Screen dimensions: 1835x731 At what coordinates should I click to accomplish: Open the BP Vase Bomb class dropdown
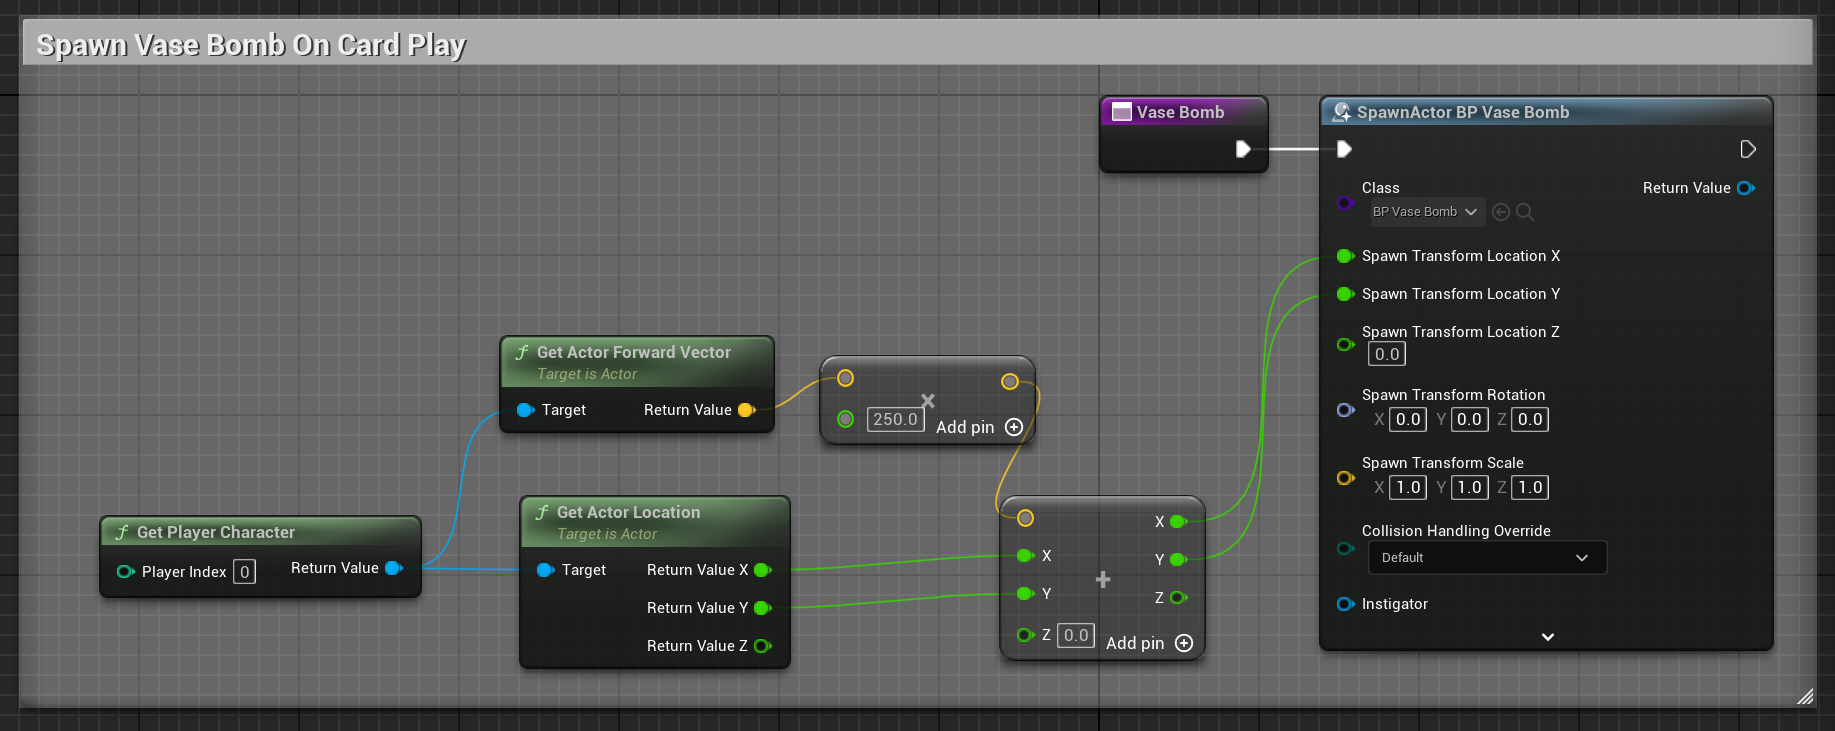pyautogui.click(x=1427, y=212)
